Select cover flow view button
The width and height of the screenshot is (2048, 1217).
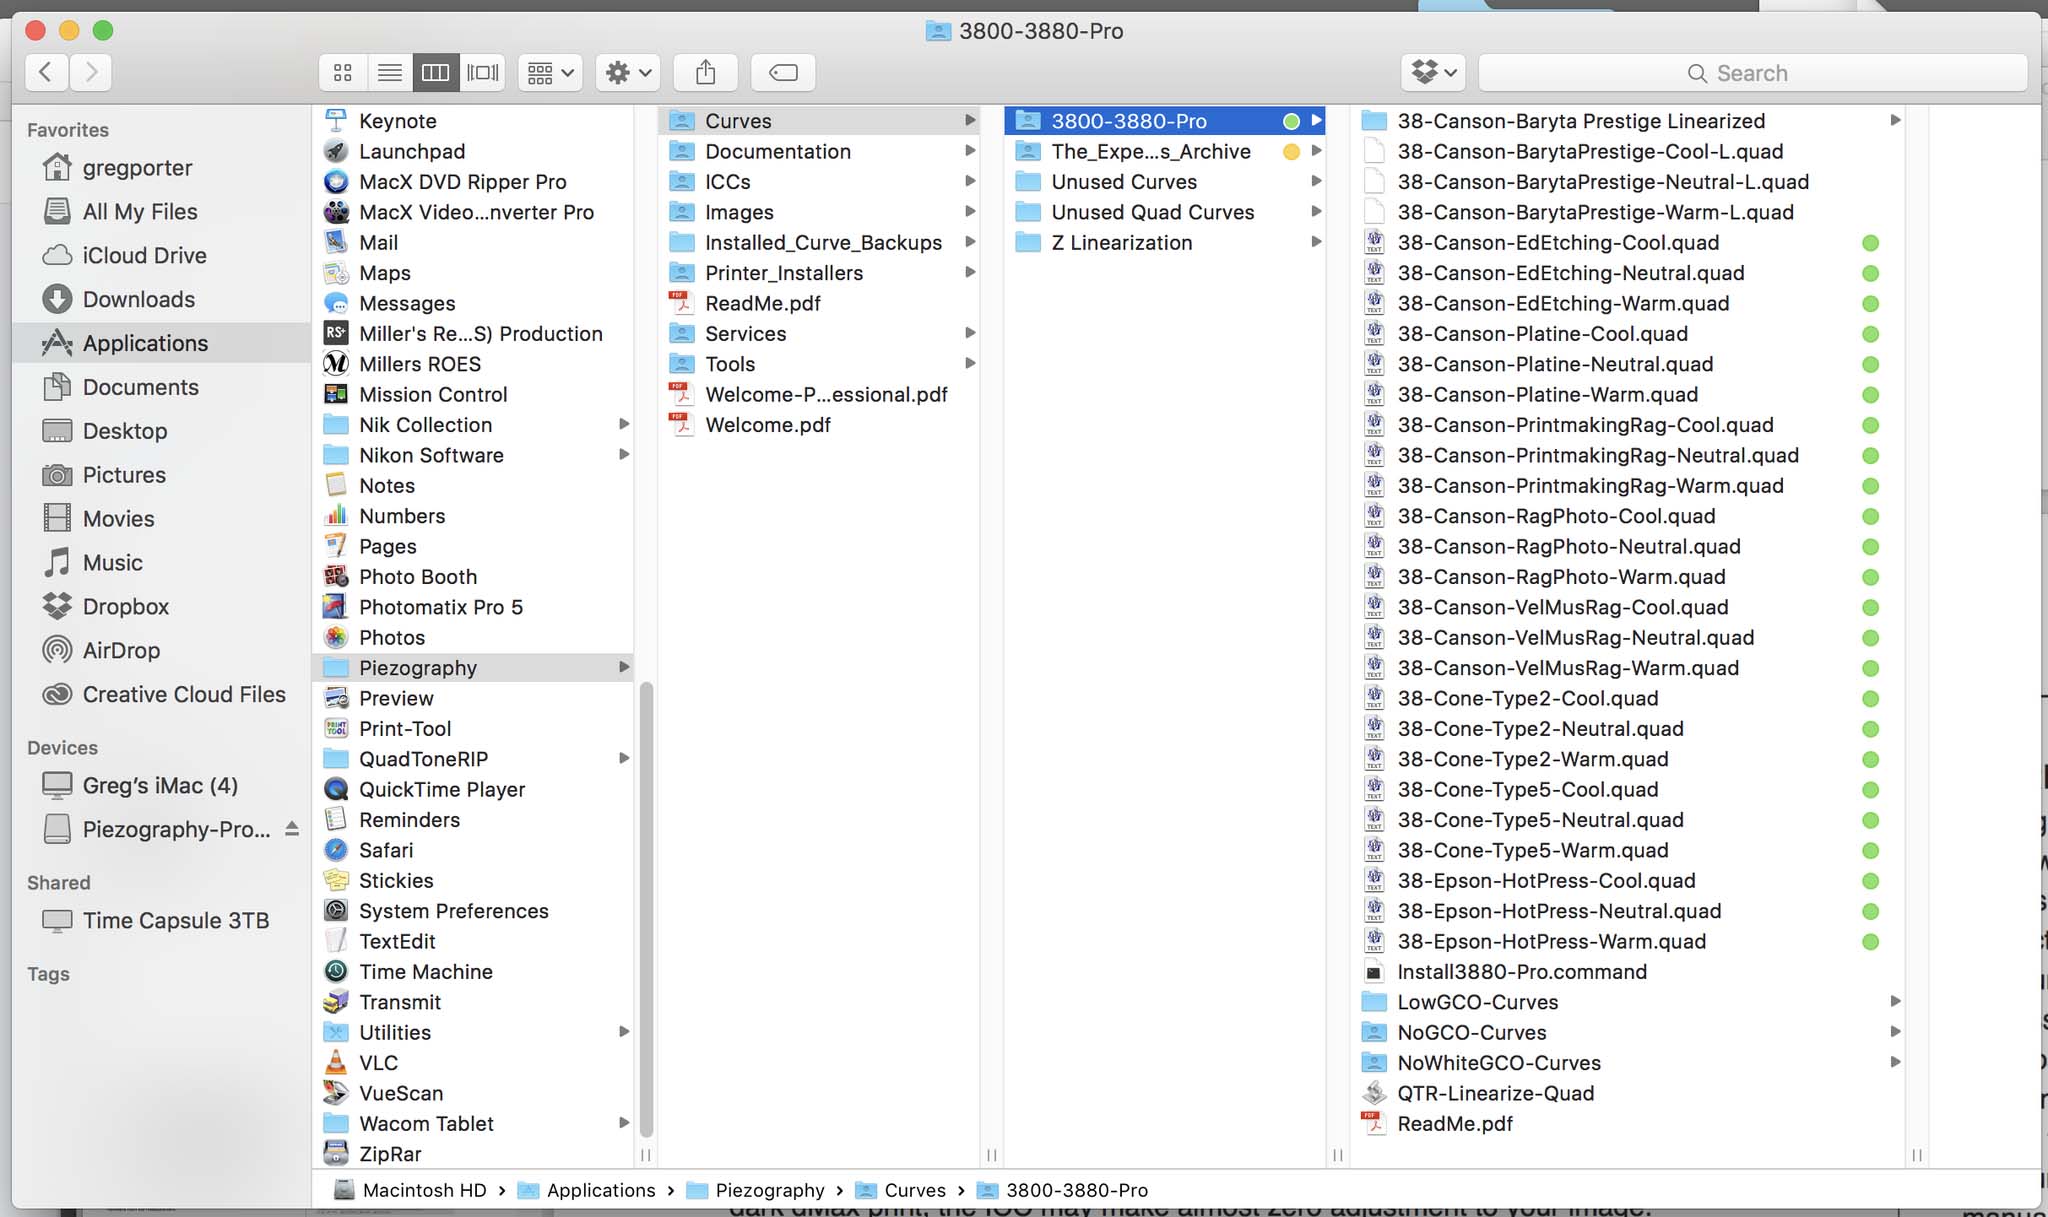483,73
